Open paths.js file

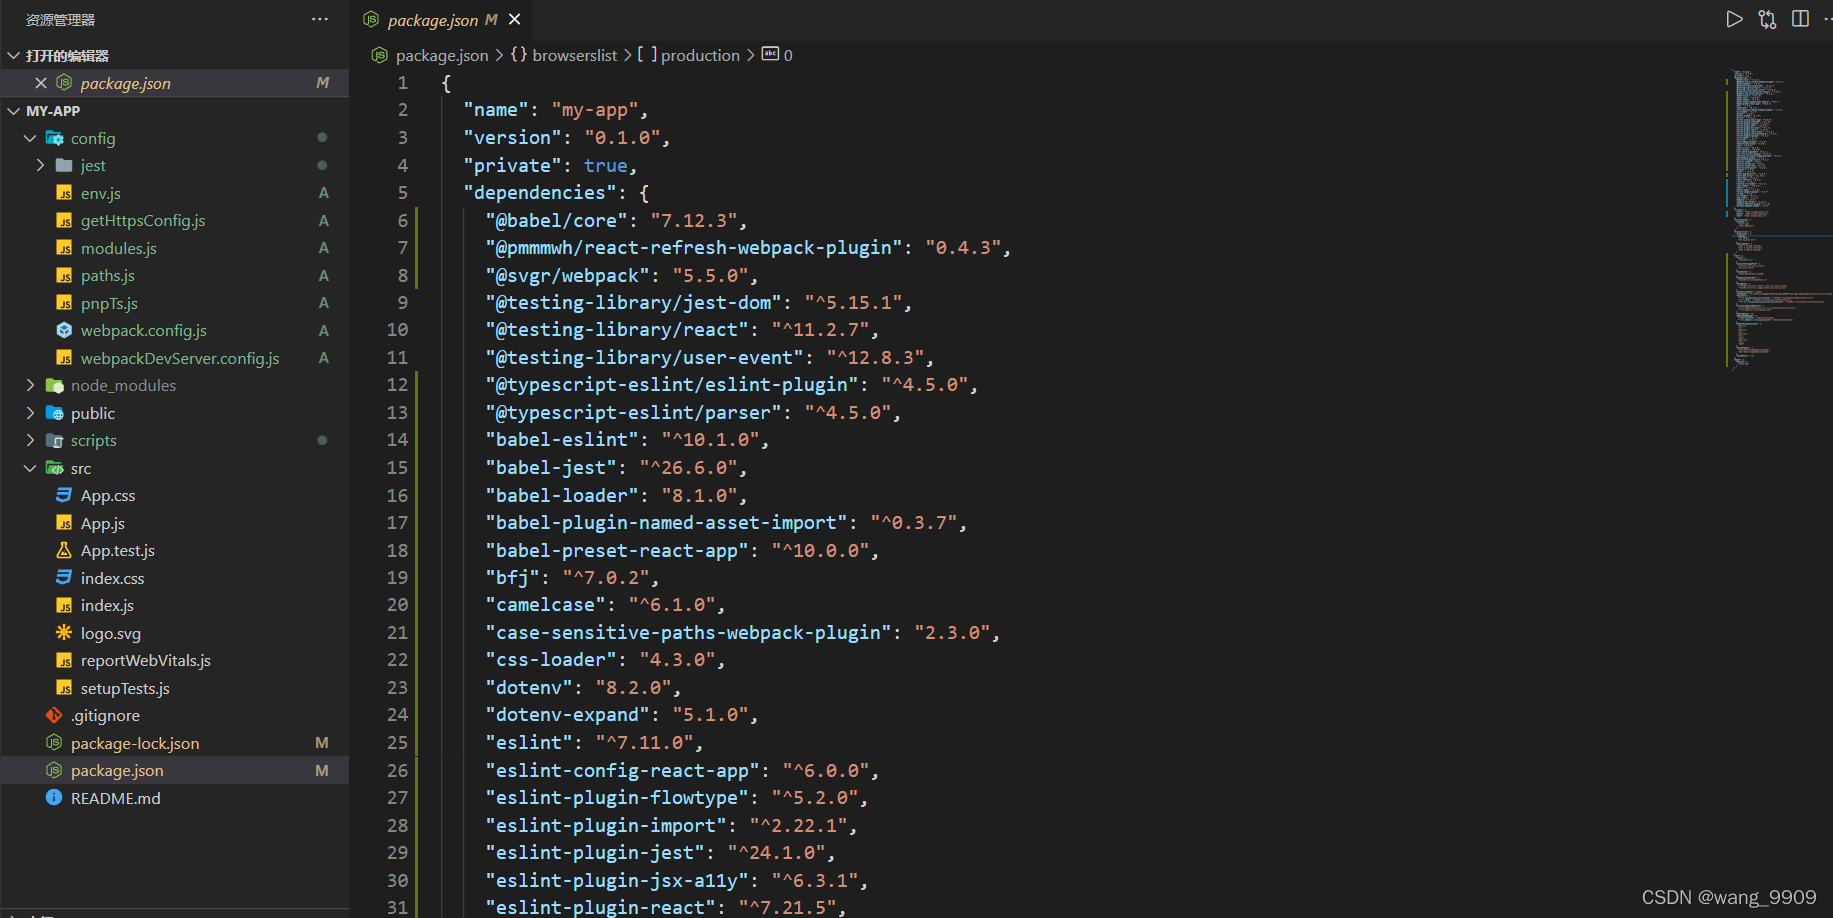(108, 275)
